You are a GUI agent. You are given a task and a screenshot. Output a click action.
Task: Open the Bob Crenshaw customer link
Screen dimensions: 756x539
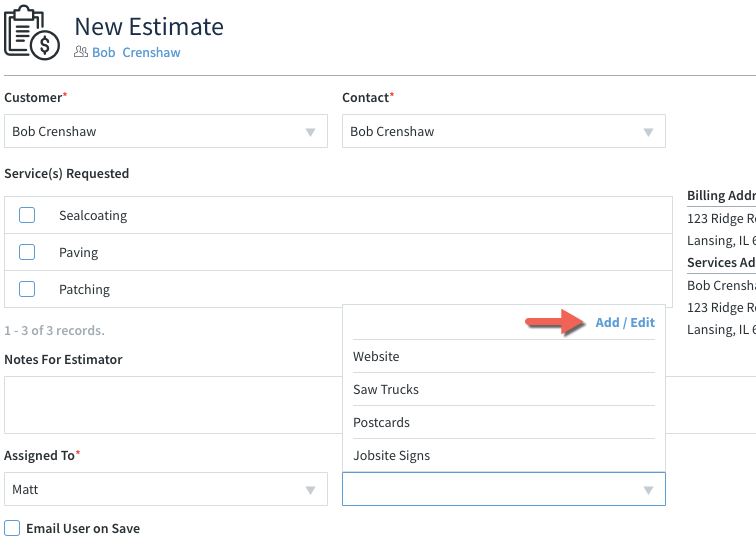pyautogui.click(x=136, y=52)
